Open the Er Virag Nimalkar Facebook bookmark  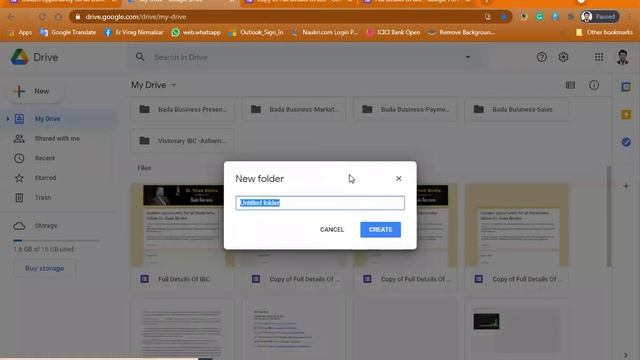click(x=133, y=32)
